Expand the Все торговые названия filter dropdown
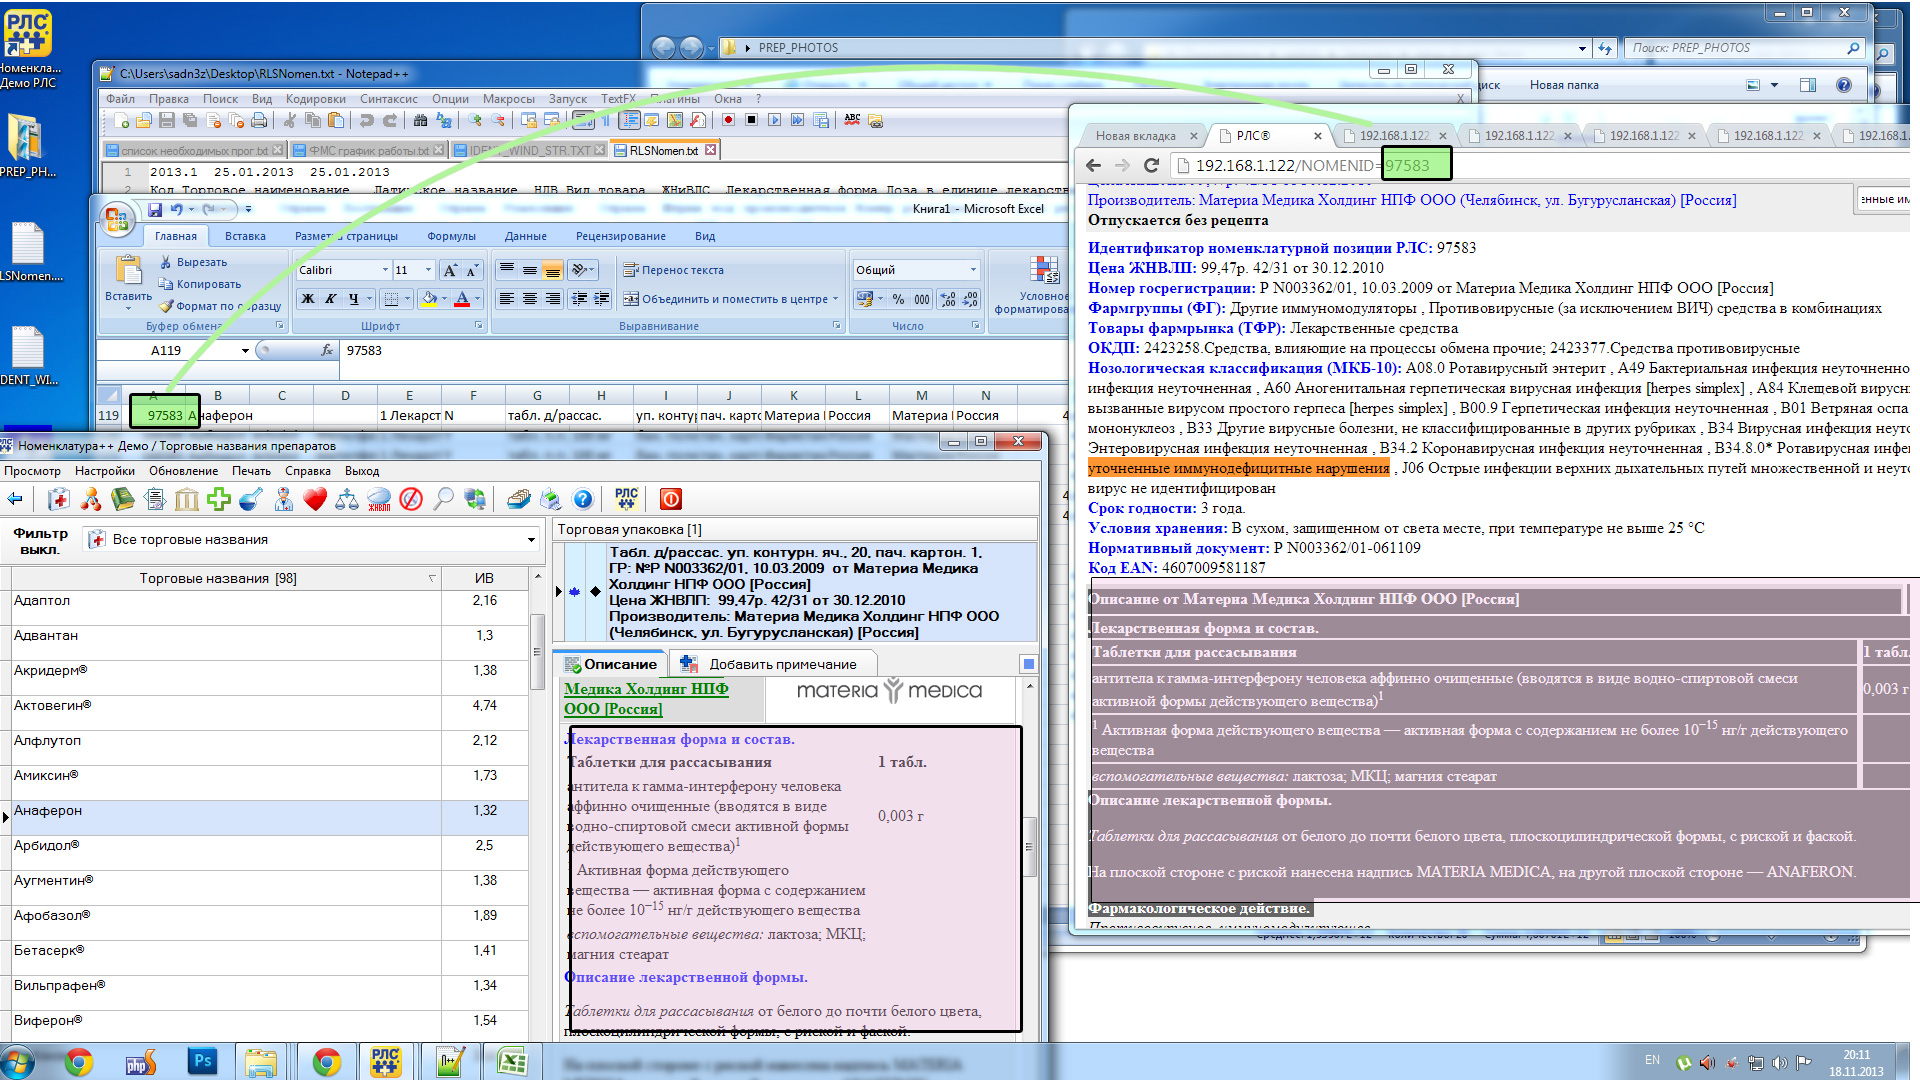This screenshot has width=1920, height=1080. 531,540
